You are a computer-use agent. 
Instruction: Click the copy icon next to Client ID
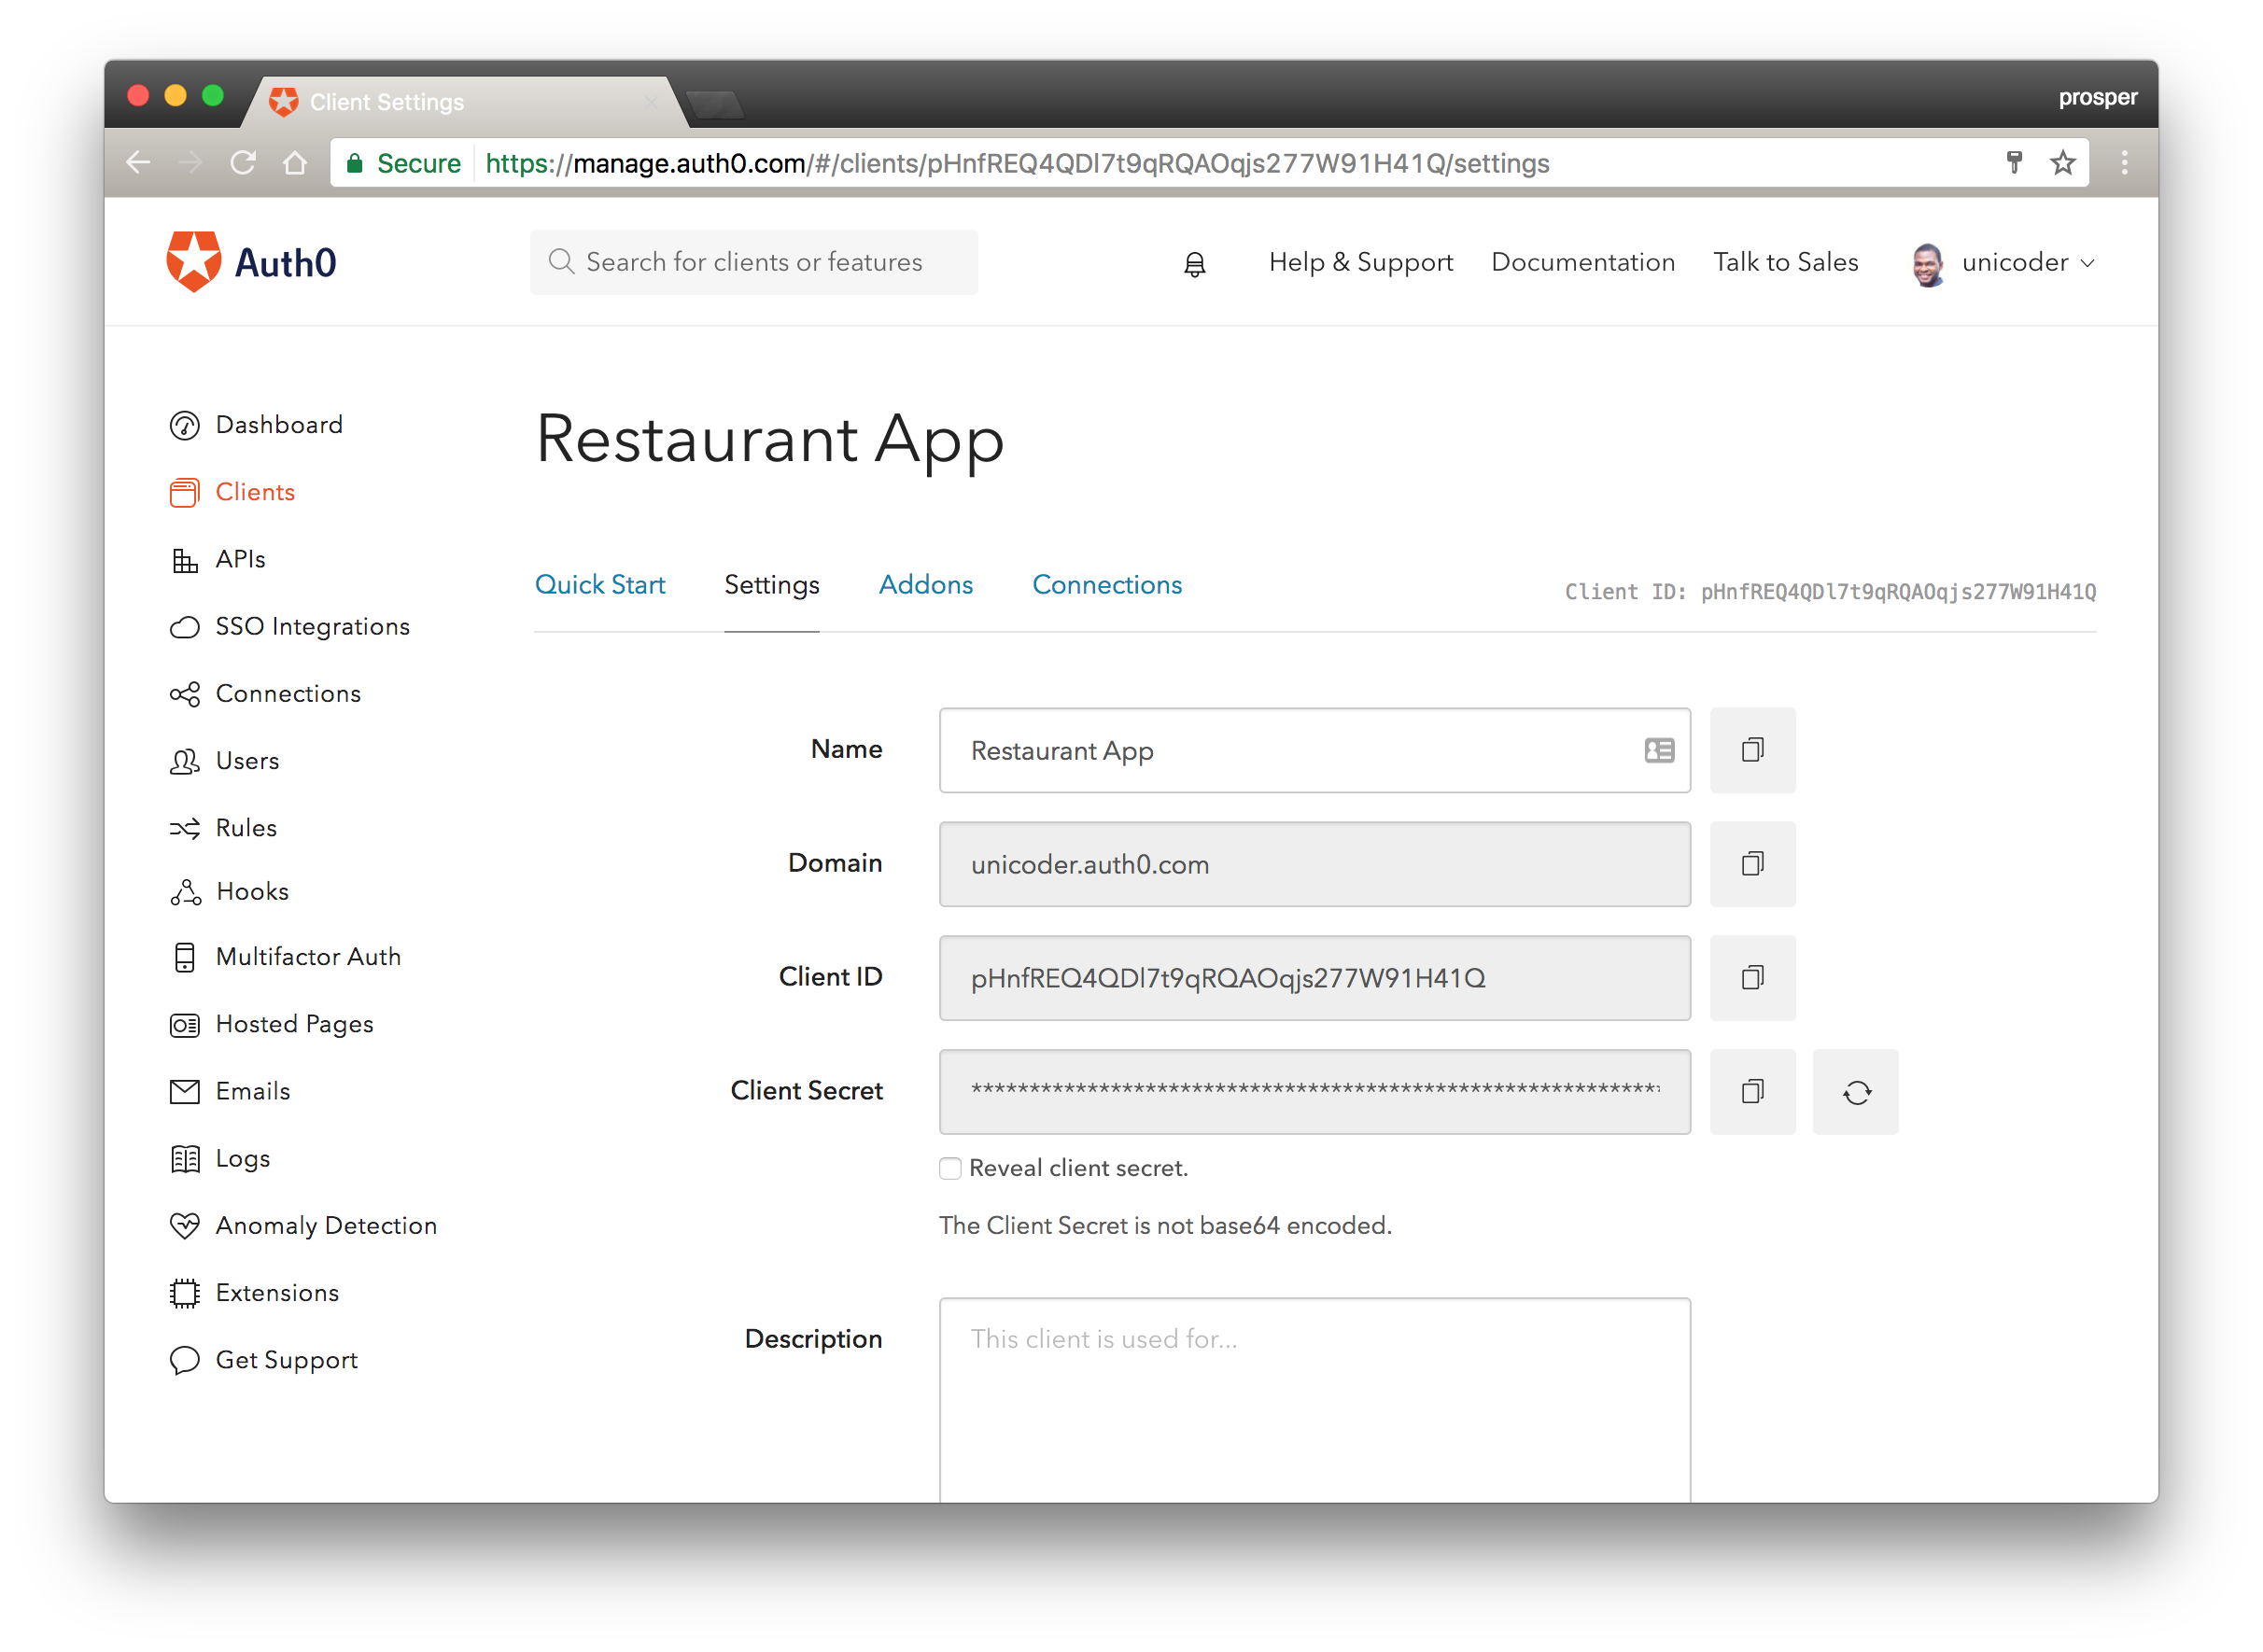1751,977
